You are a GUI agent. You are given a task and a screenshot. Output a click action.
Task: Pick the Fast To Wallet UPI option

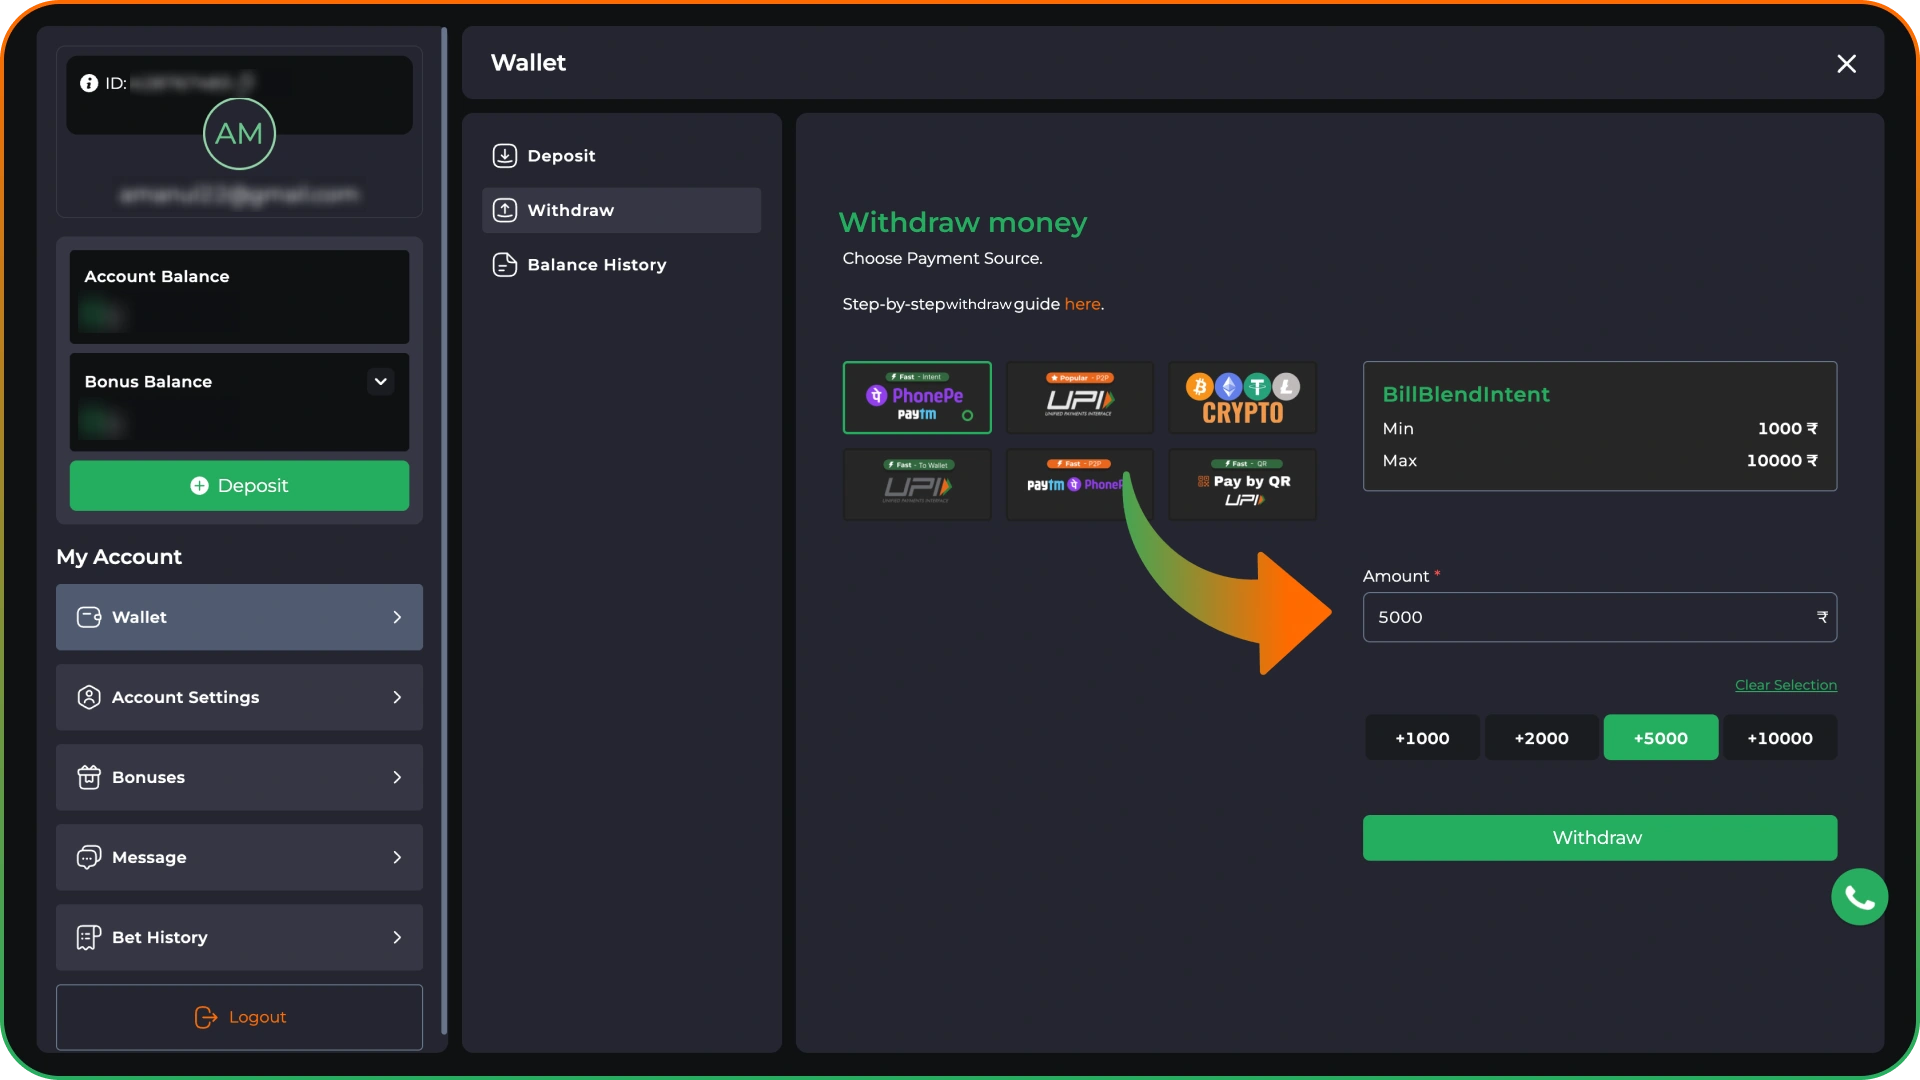917,485
